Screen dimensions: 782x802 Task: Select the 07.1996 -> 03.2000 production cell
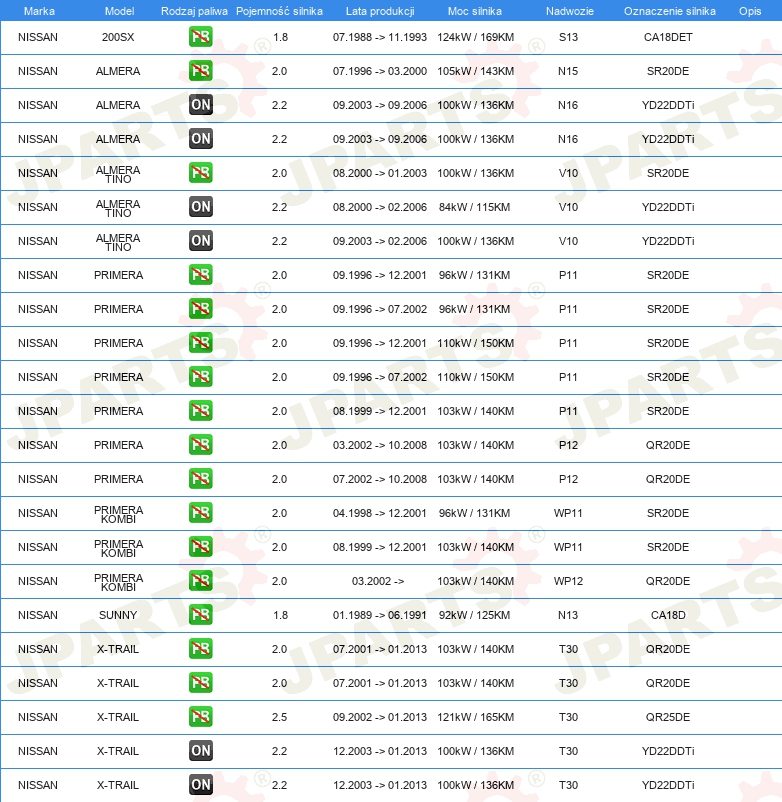point(379,71)
